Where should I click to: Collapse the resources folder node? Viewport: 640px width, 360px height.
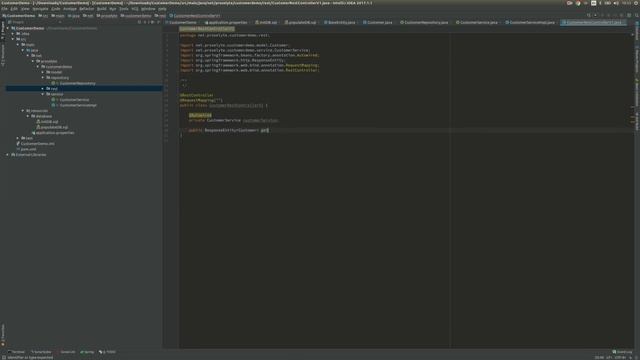(x=23, y=111)
